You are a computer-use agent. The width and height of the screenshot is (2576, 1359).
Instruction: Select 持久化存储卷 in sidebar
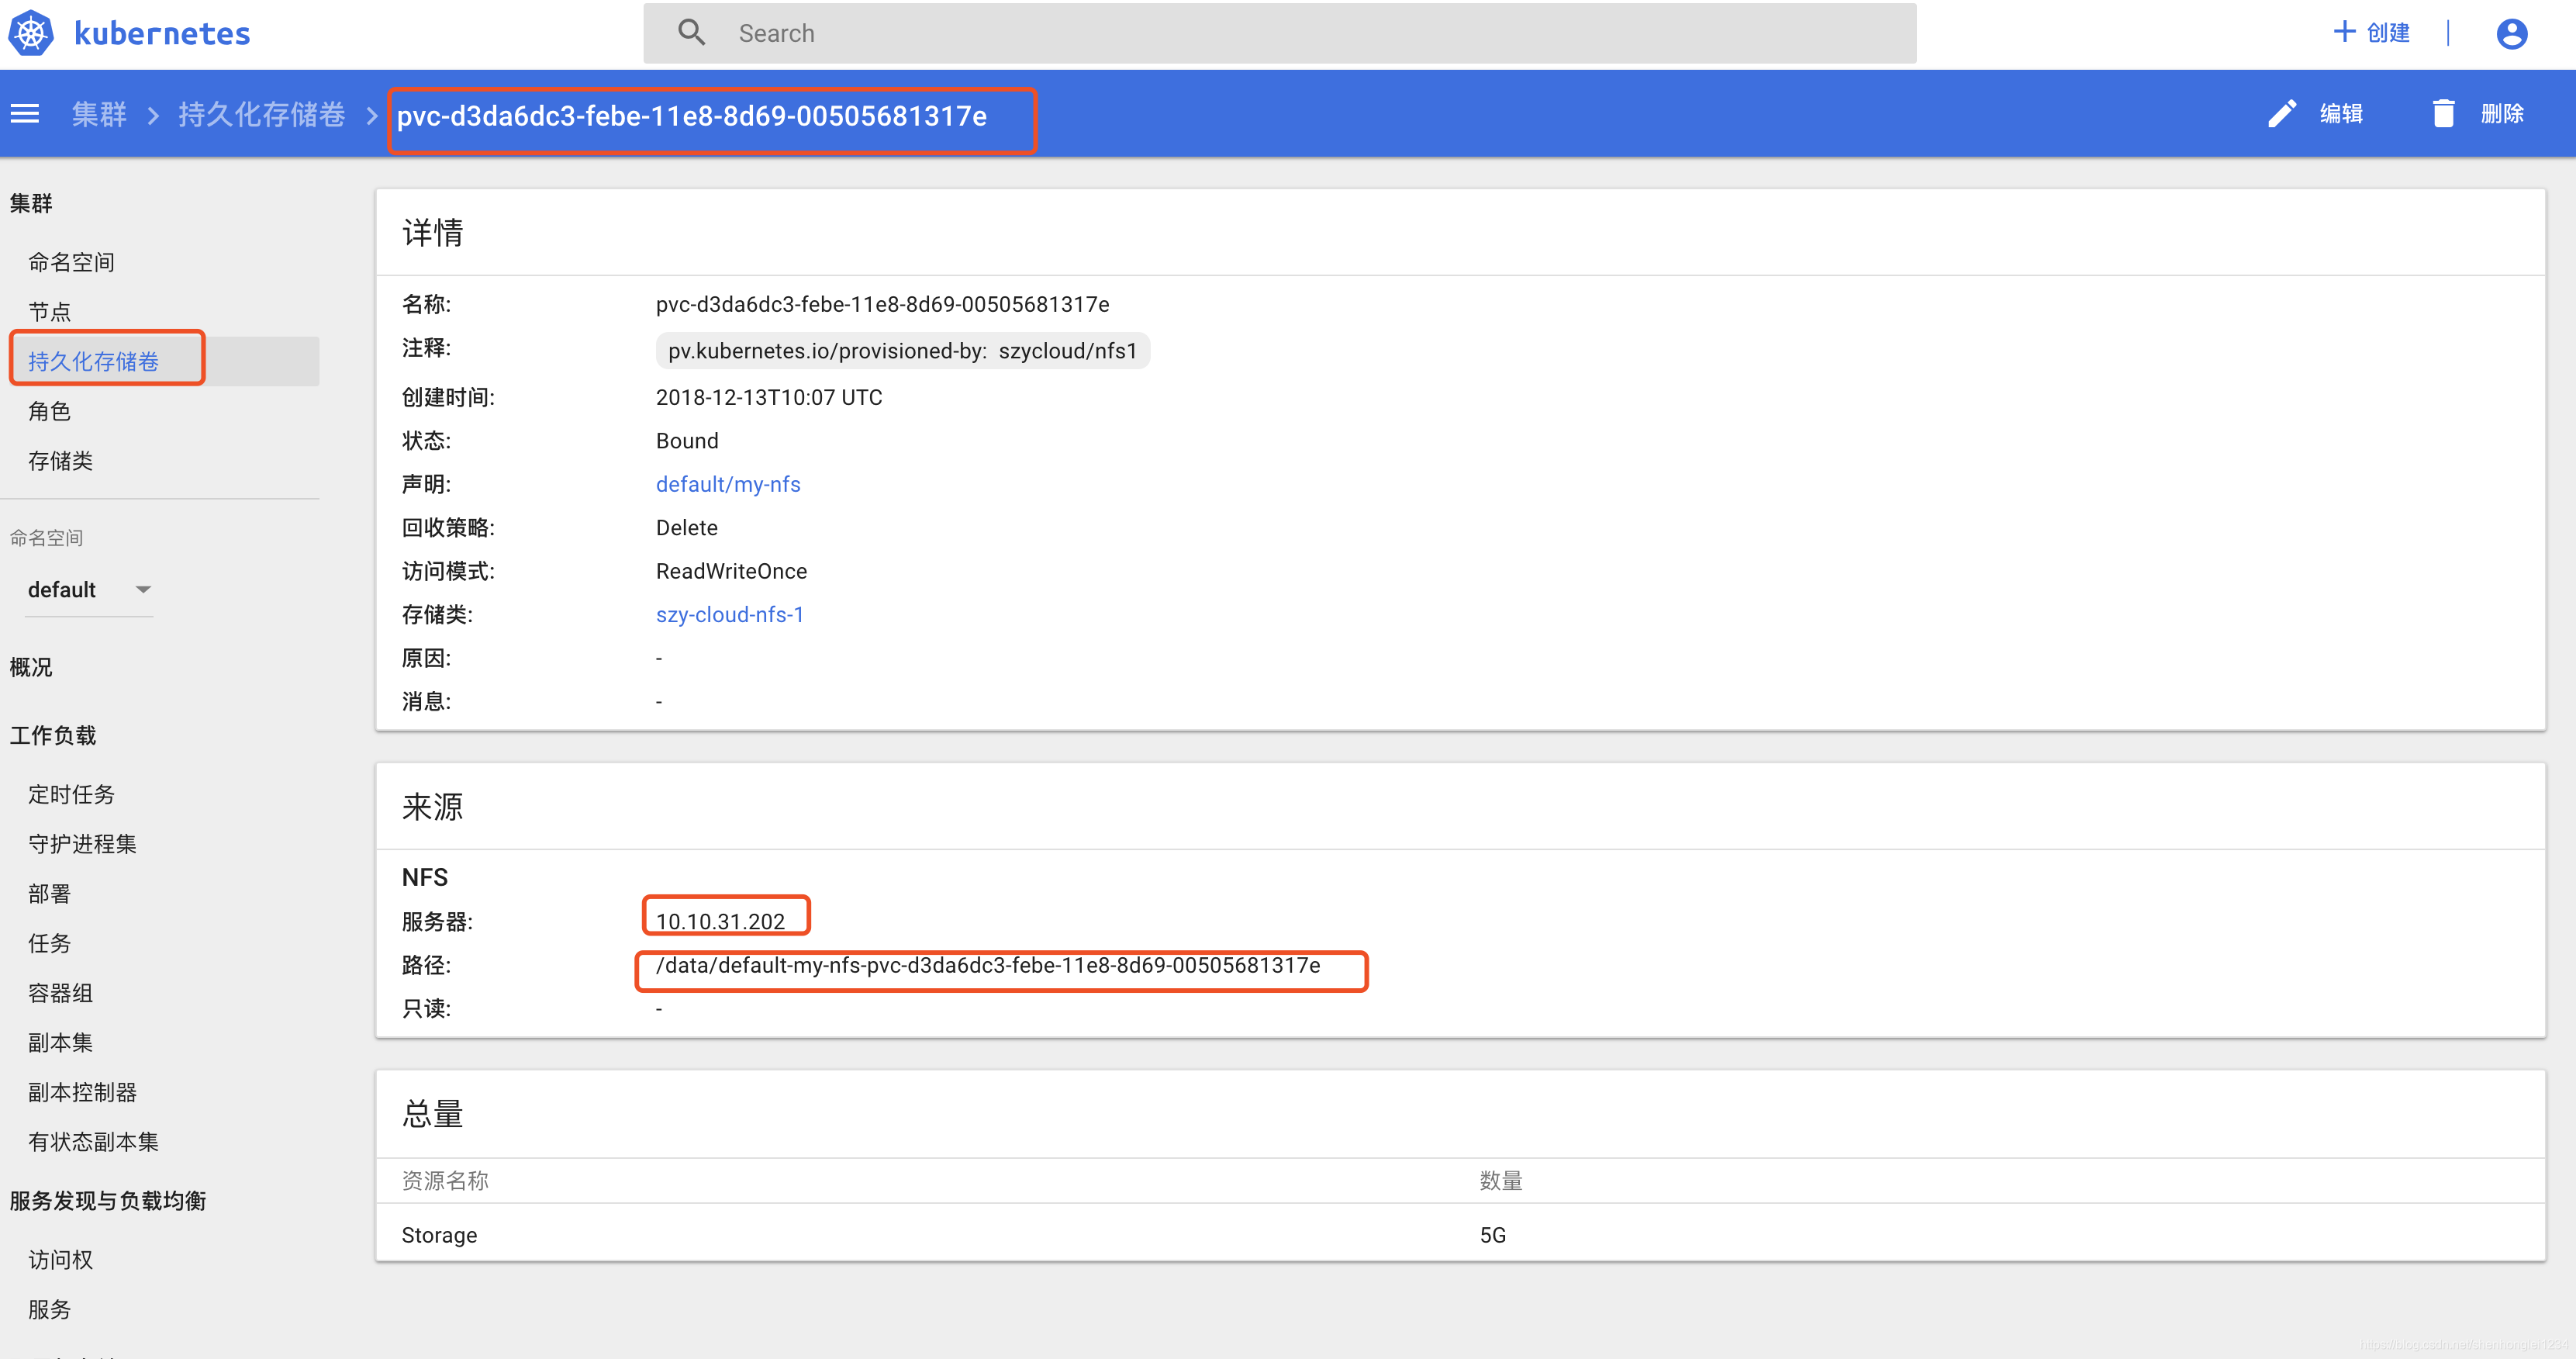pos(94,361)
